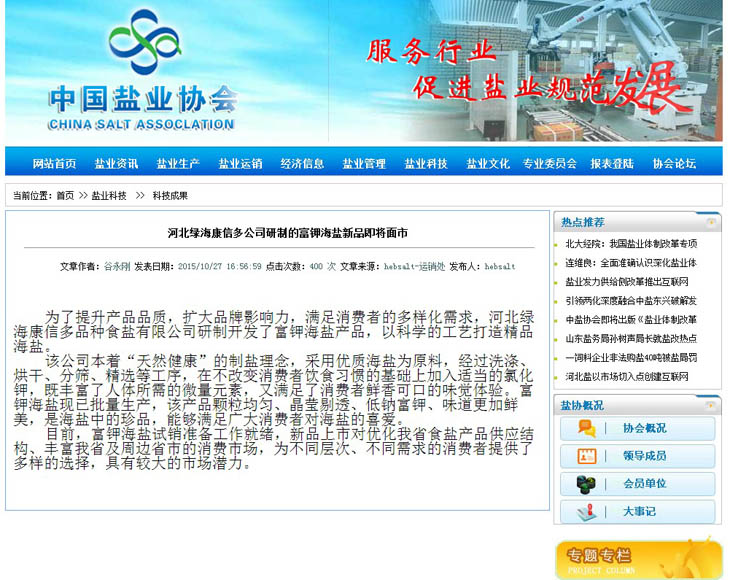Click the publish date 2015/10/27 16:56:59
This screenshot has height=580, width=730.
220,266
